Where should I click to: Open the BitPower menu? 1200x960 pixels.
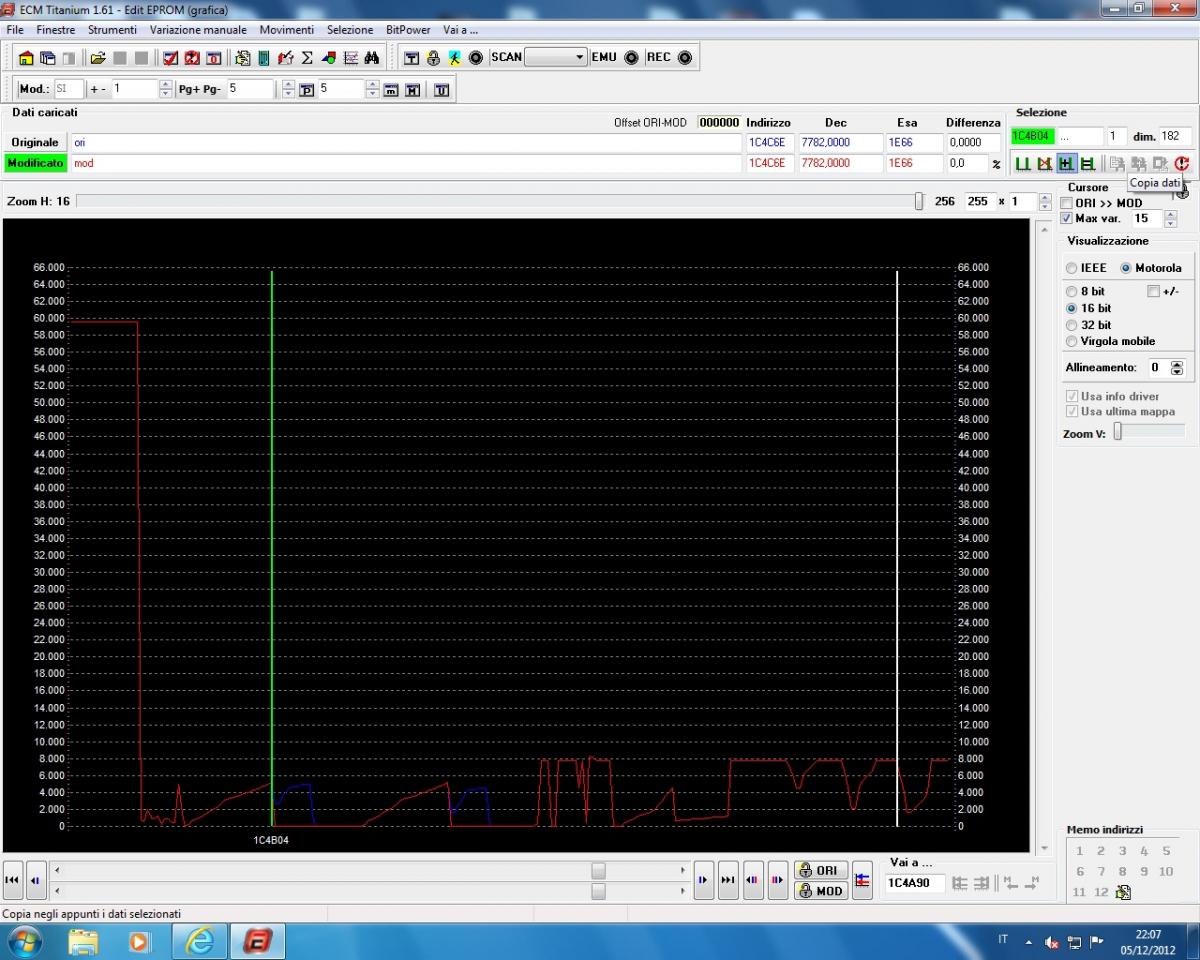pos(408,30)
